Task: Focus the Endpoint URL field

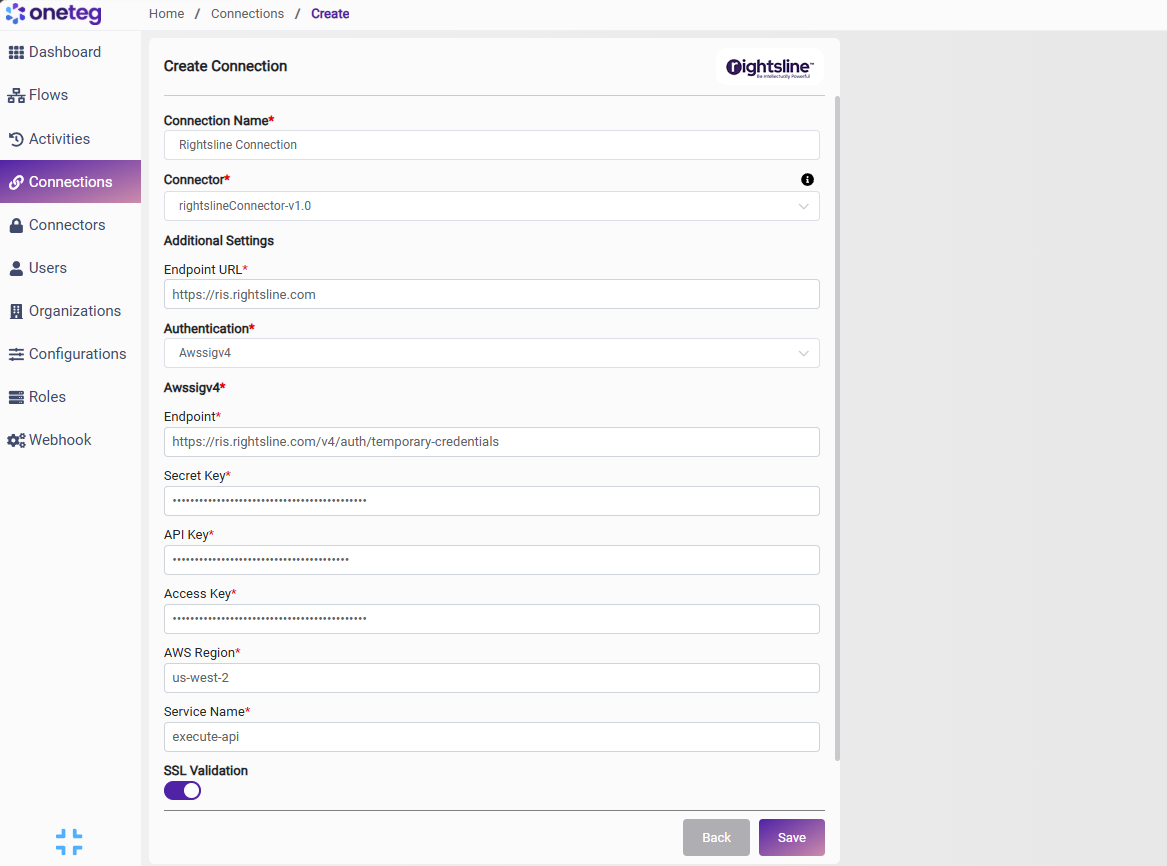Action: (491, 295)
